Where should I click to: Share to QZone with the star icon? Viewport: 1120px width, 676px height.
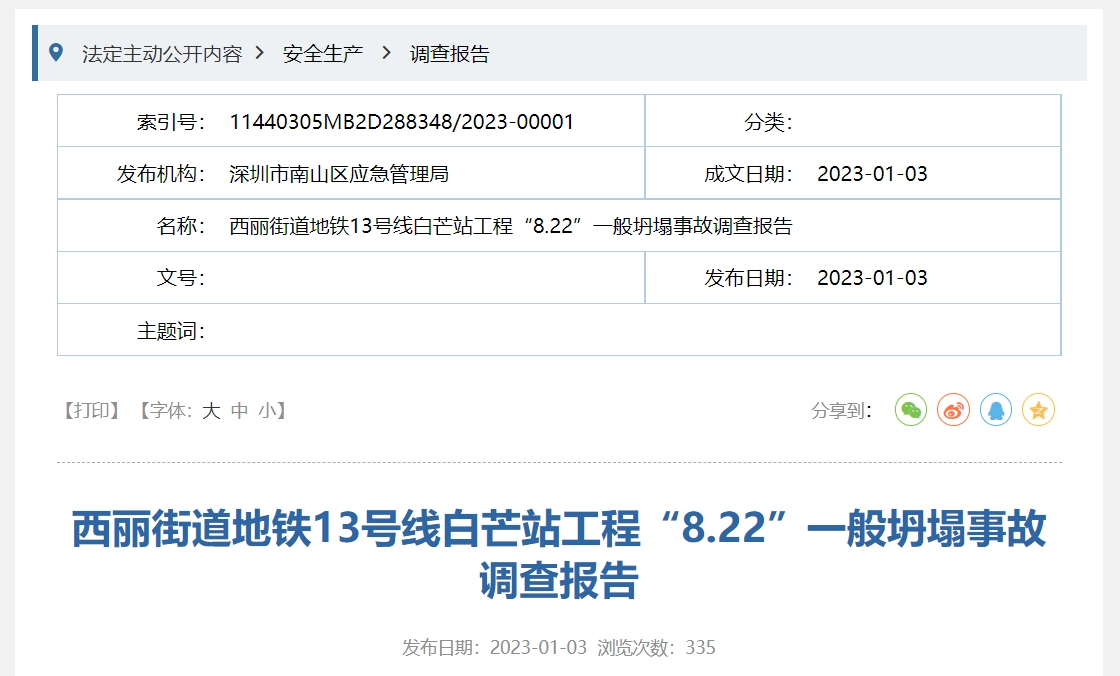(x=1038, y=410)
